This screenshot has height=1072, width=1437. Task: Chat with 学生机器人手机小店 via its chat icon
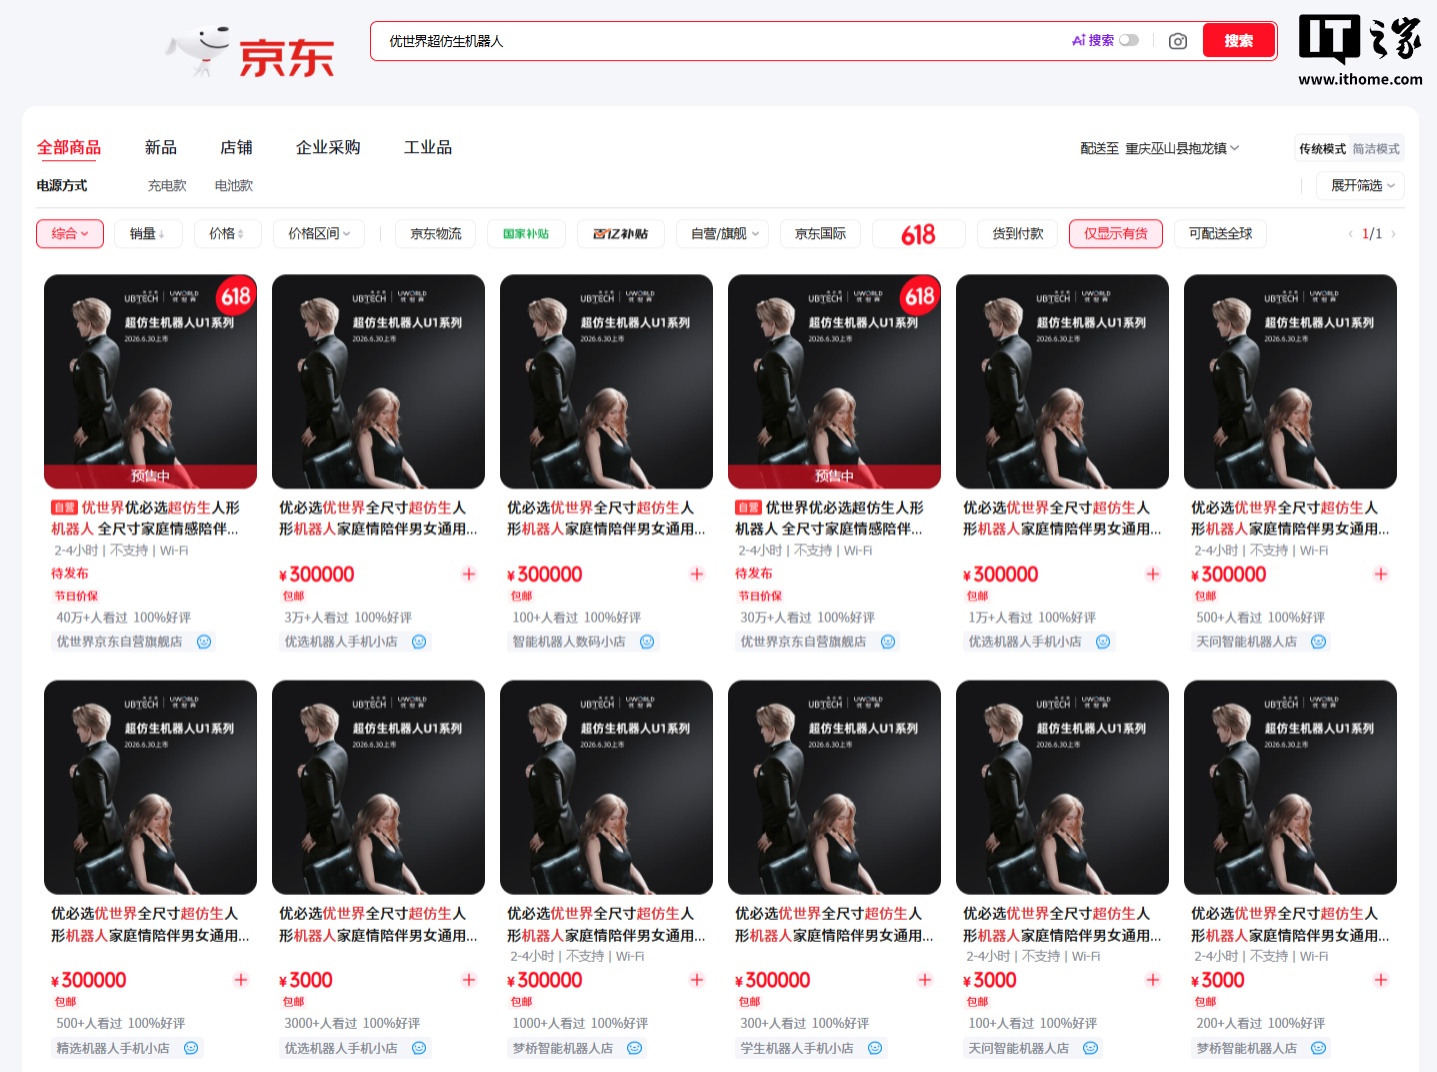click(x=875, y=1048)
